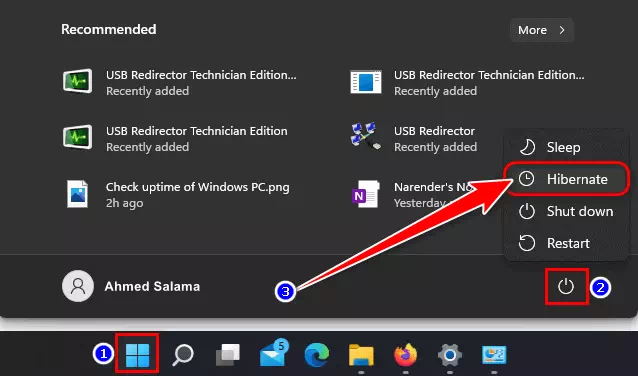Open "Check uptime of Windows PC.png"
The width and height of the screenshot is (638, 376).
click(x=198, y=187)
